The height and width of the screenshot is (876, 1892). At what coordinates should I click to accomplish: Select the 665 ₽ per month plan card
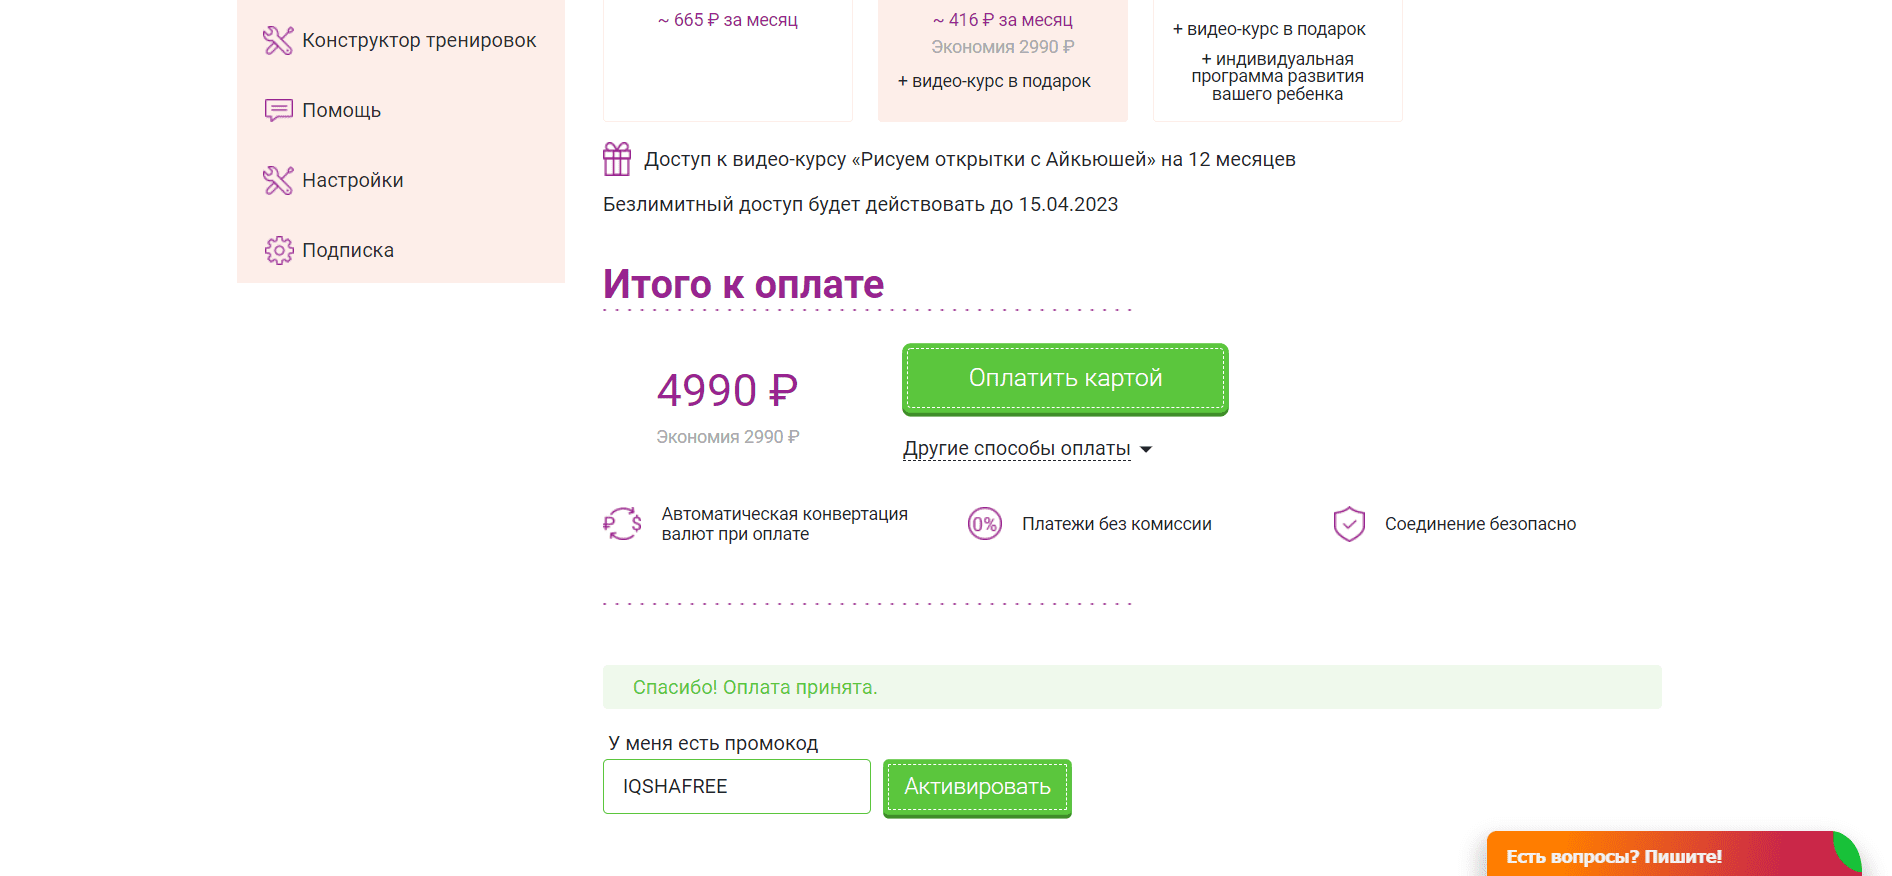pos(728,60)
